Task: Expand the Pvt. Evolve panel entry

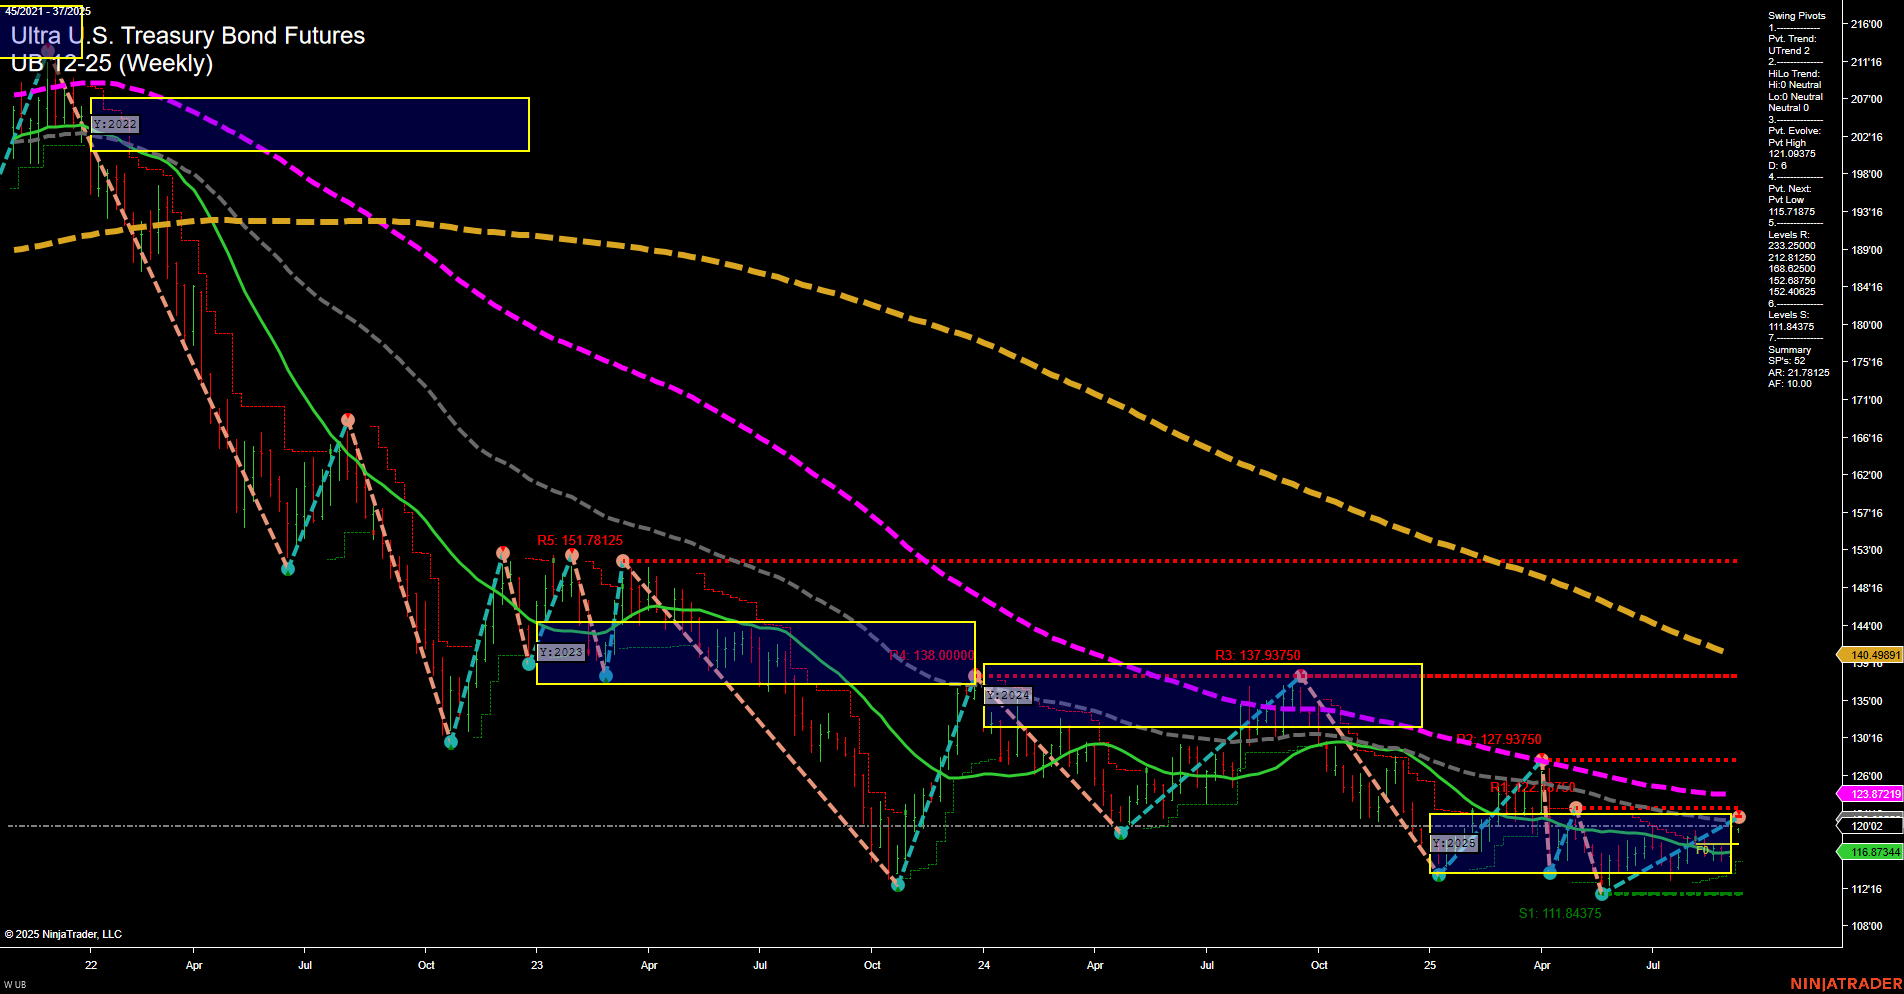Action: [1797, 130]
